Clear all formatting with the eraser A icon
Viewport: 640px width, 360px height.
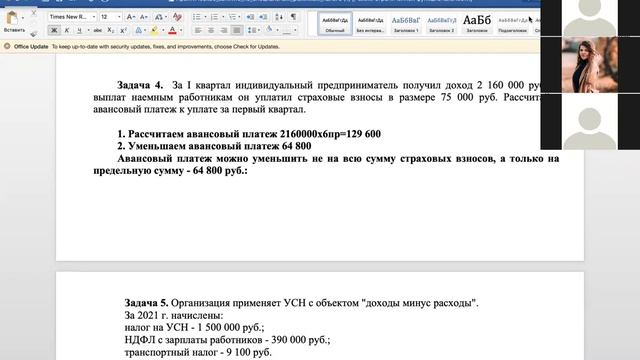(177, 17)
